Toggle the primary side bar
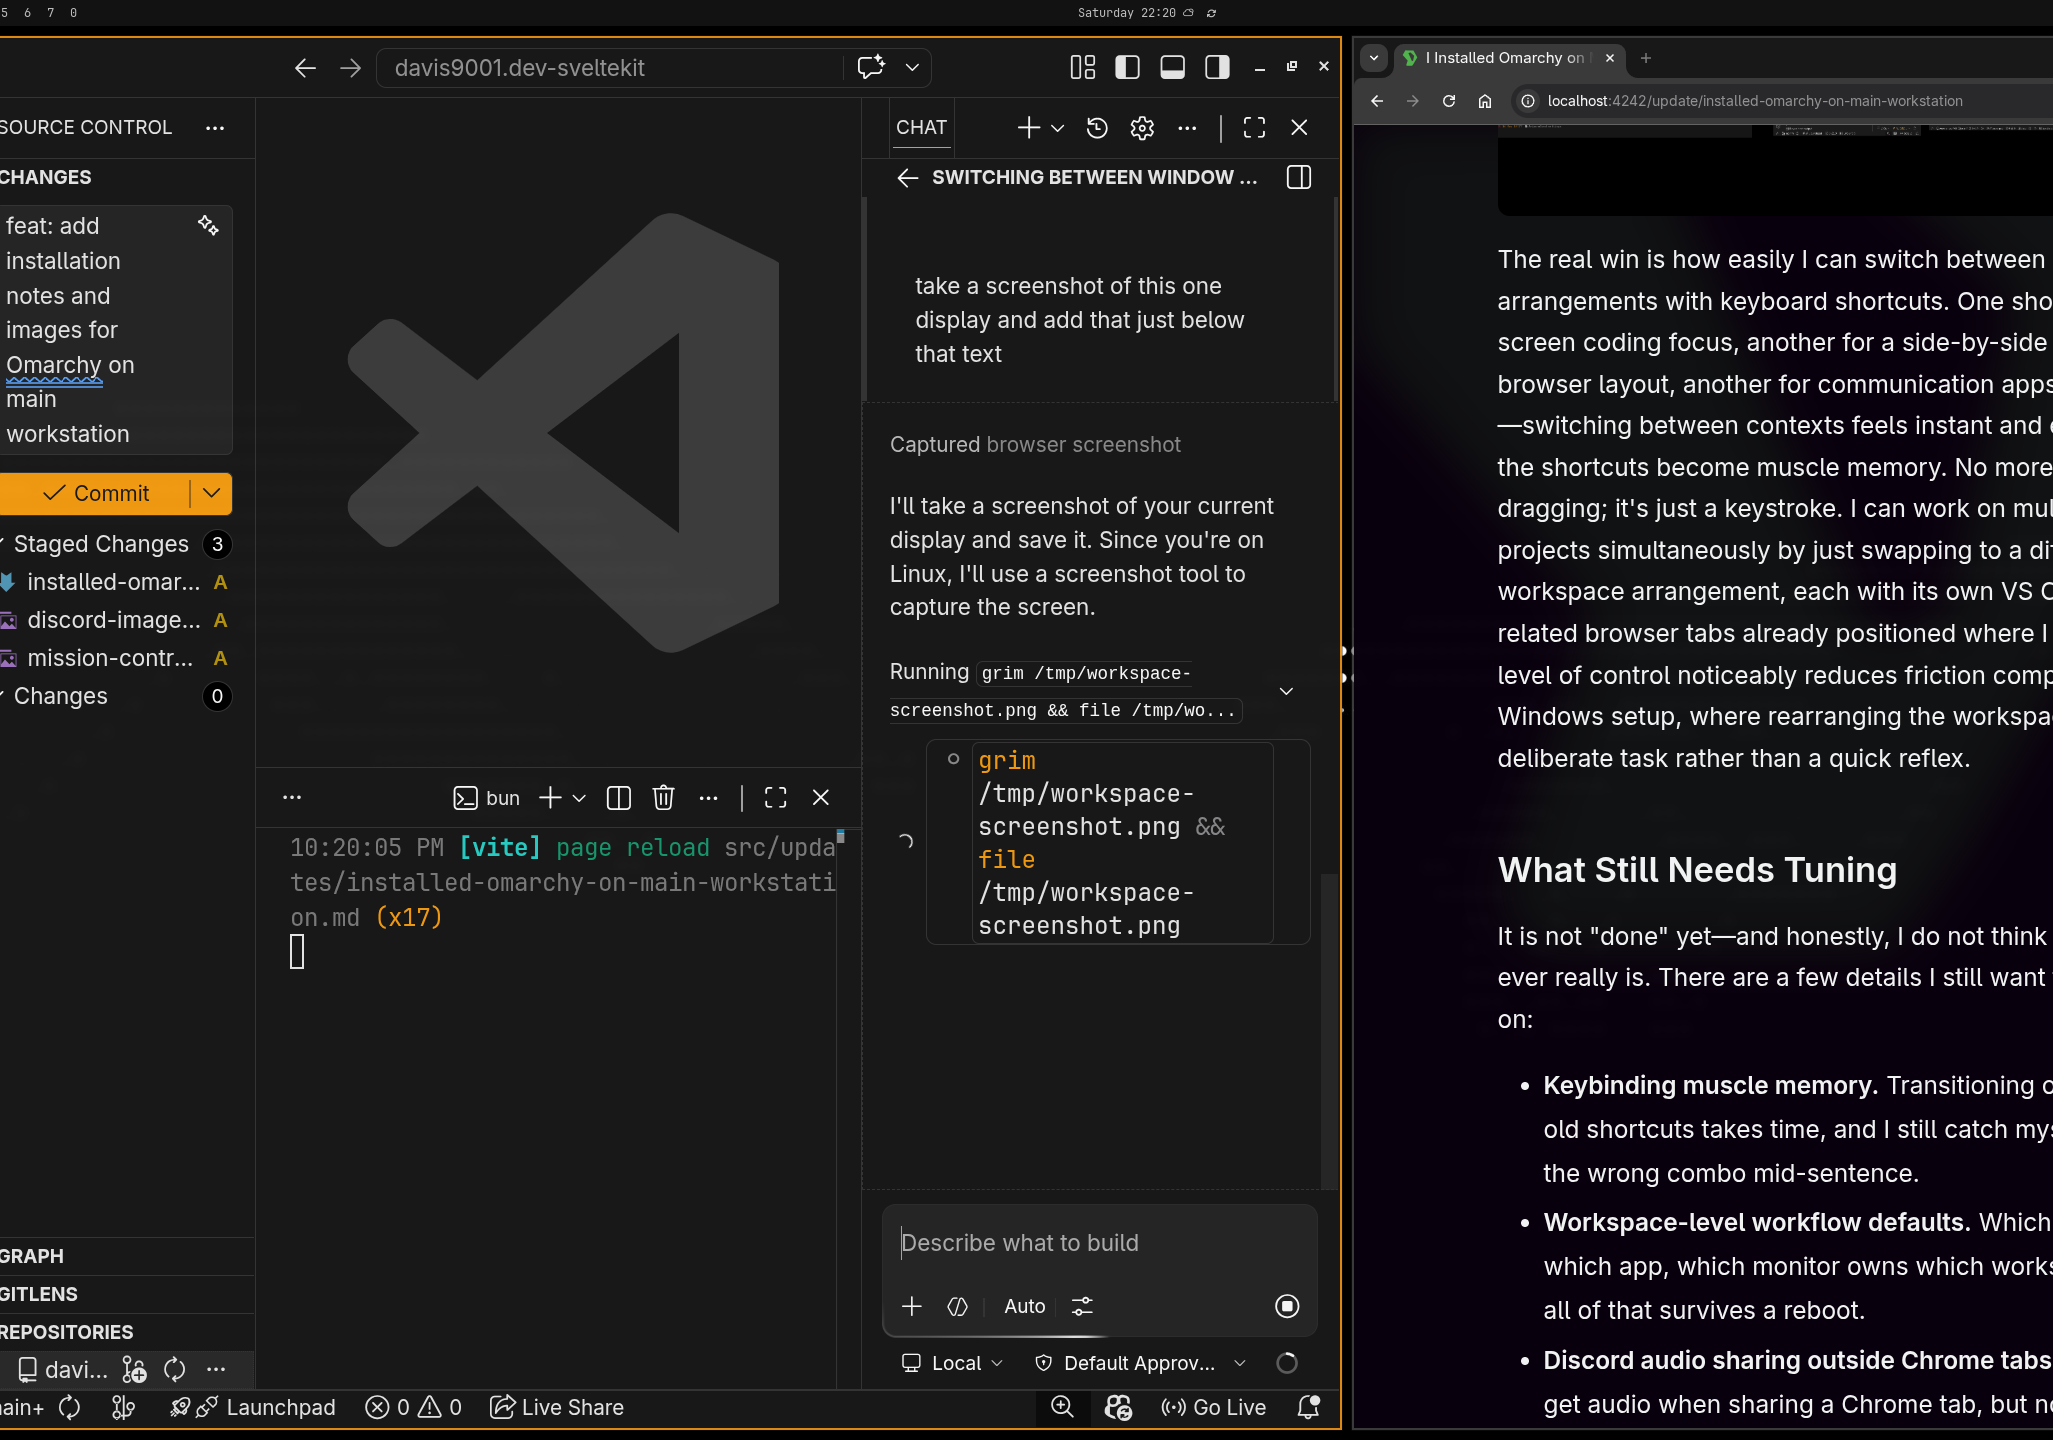This screenshot has height=1440, width=2053. click(1127, 67)
